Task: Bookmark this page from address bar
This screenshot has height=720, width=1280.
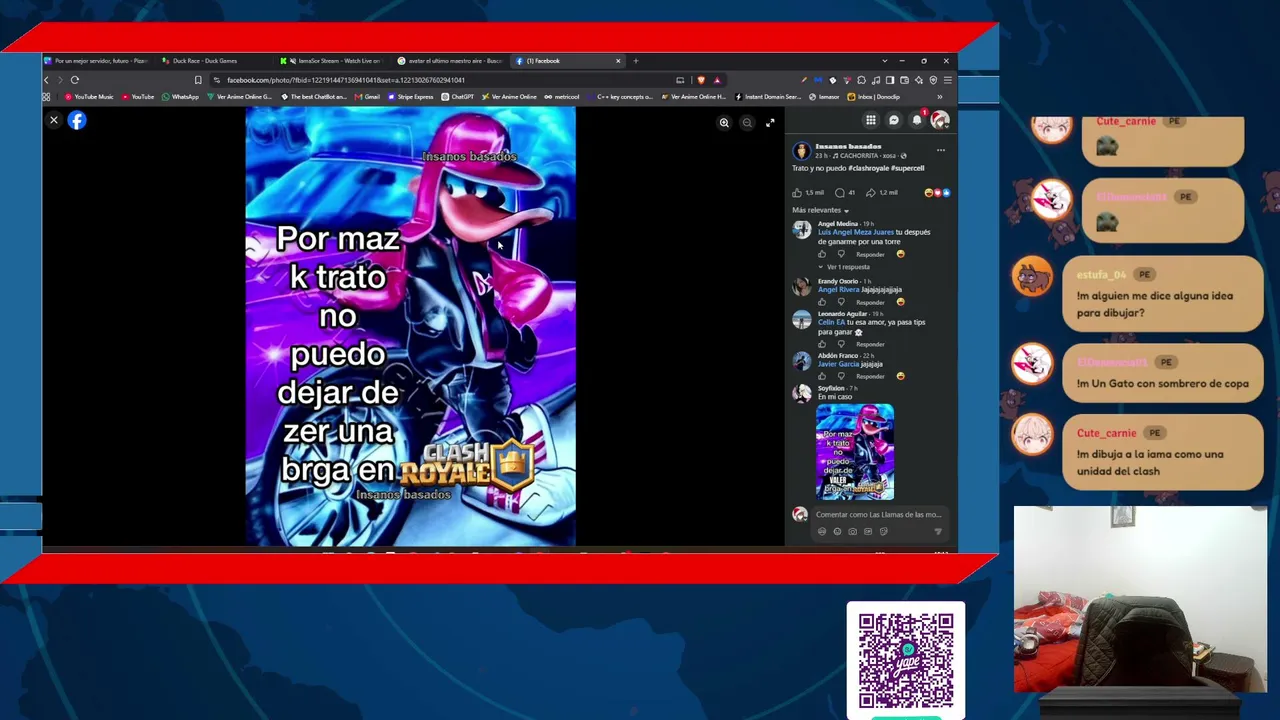Action: coord(198,80)
